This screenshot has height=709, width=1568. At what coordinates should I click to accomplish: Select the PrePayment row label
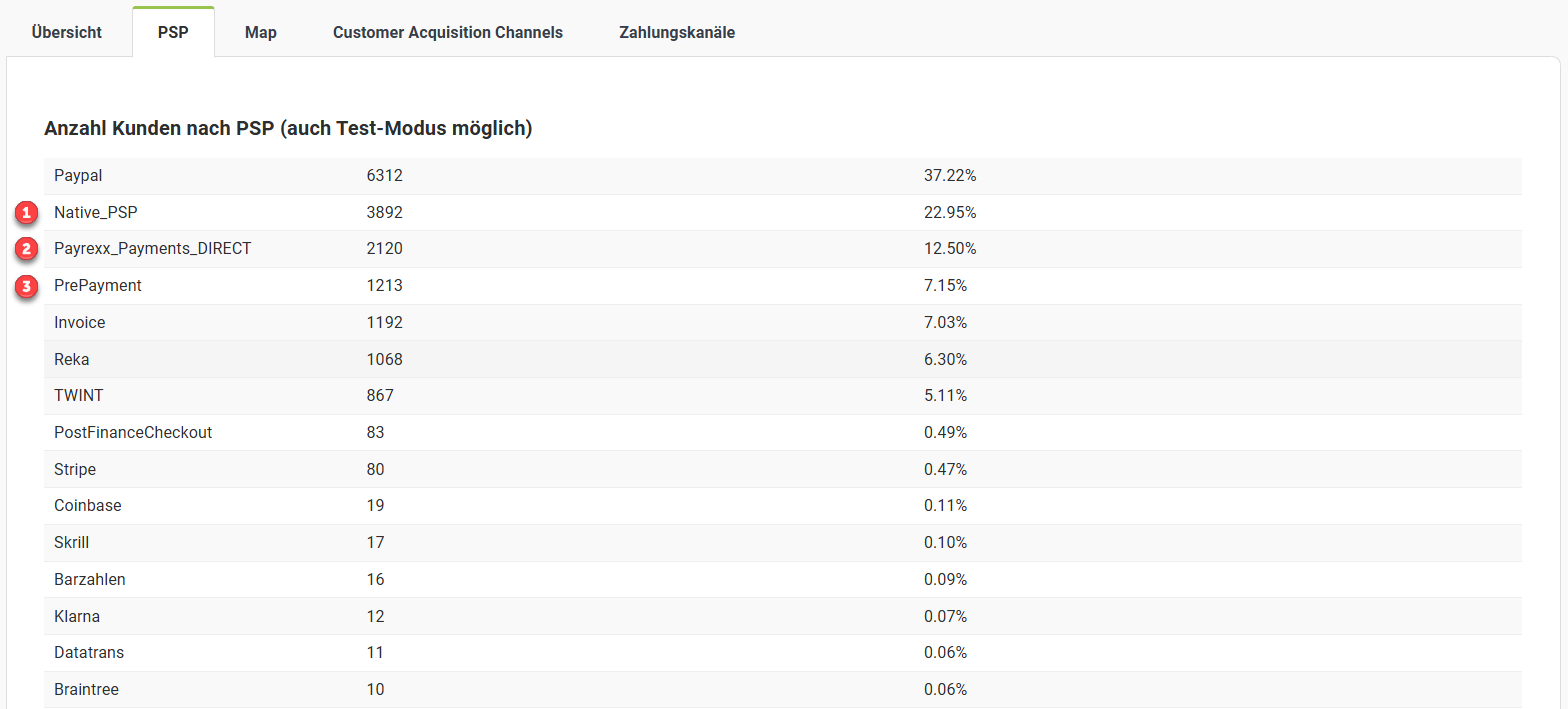[98, 285]
